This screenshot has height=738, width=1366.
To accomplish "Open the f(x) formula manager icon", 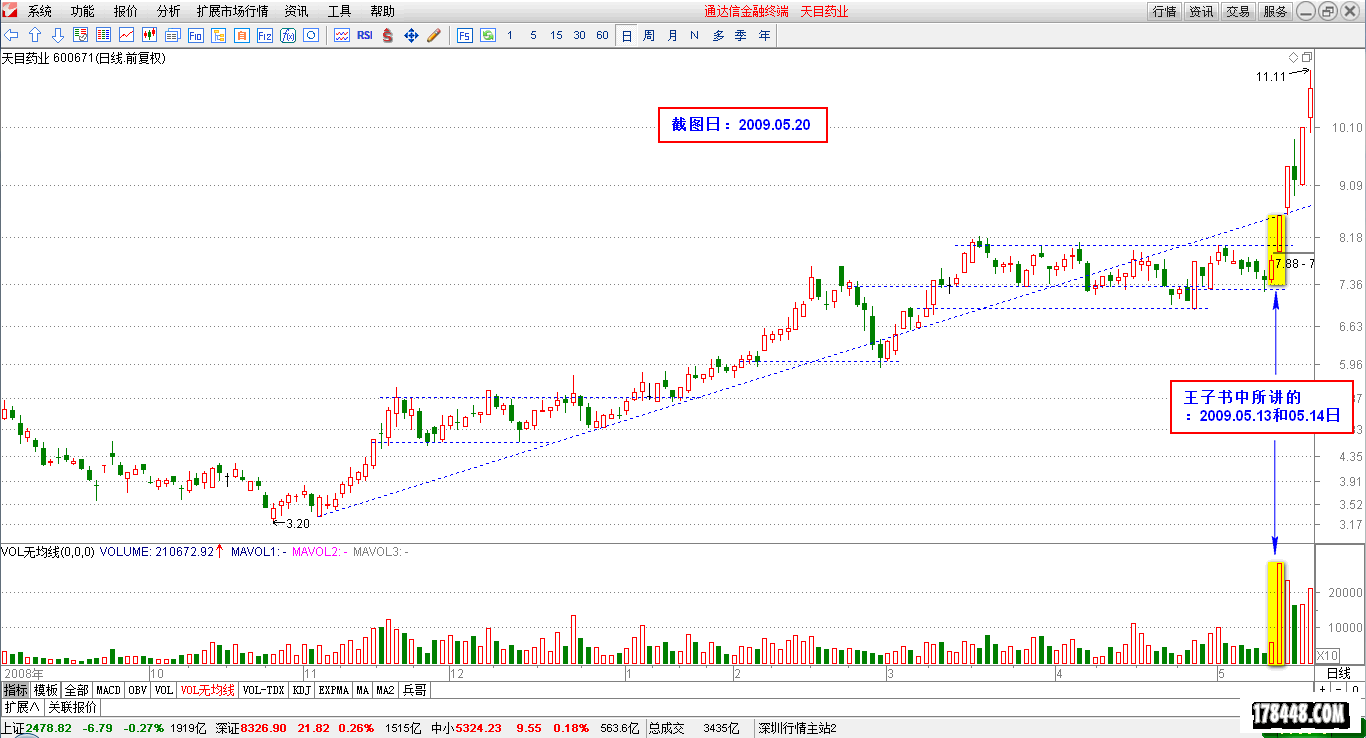I will [287, 35].
